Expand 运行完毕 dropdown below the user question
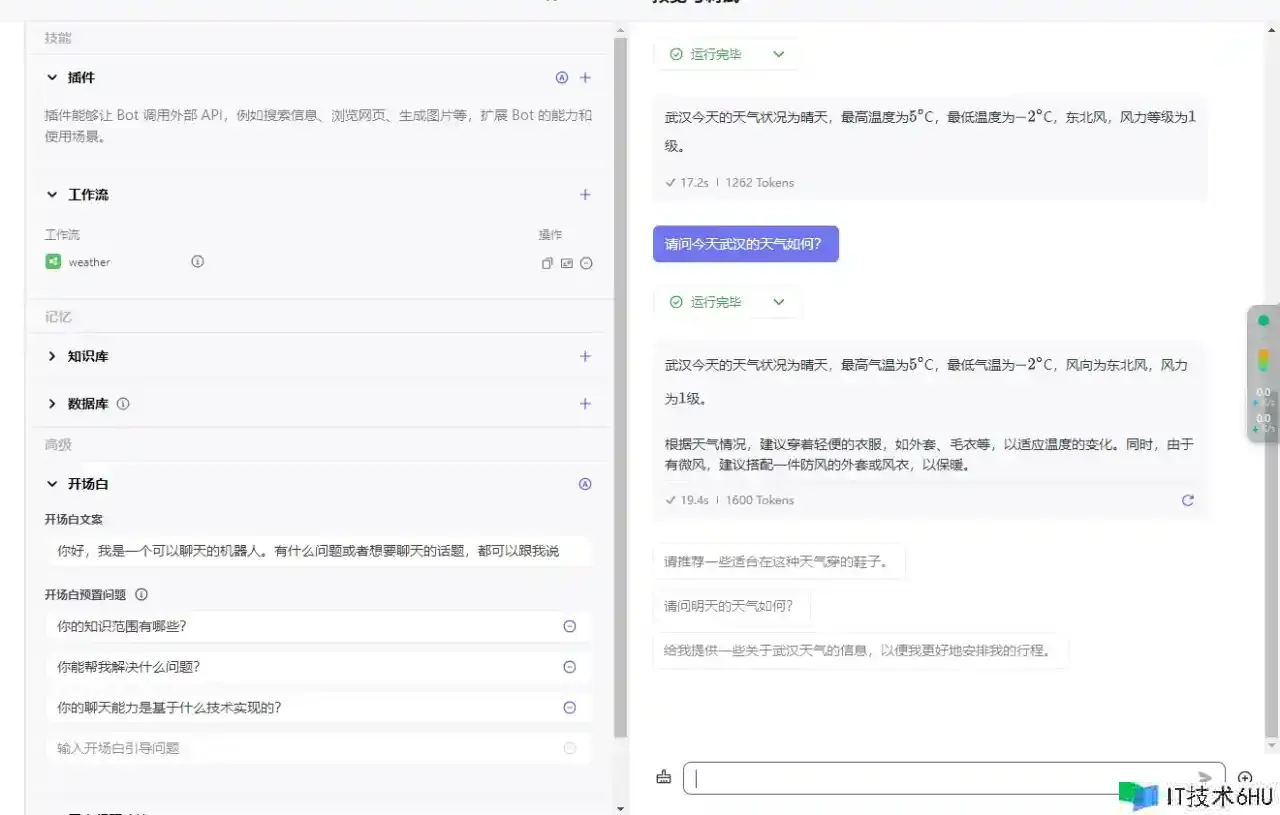Screen dimensions: 1280x815 778,302
